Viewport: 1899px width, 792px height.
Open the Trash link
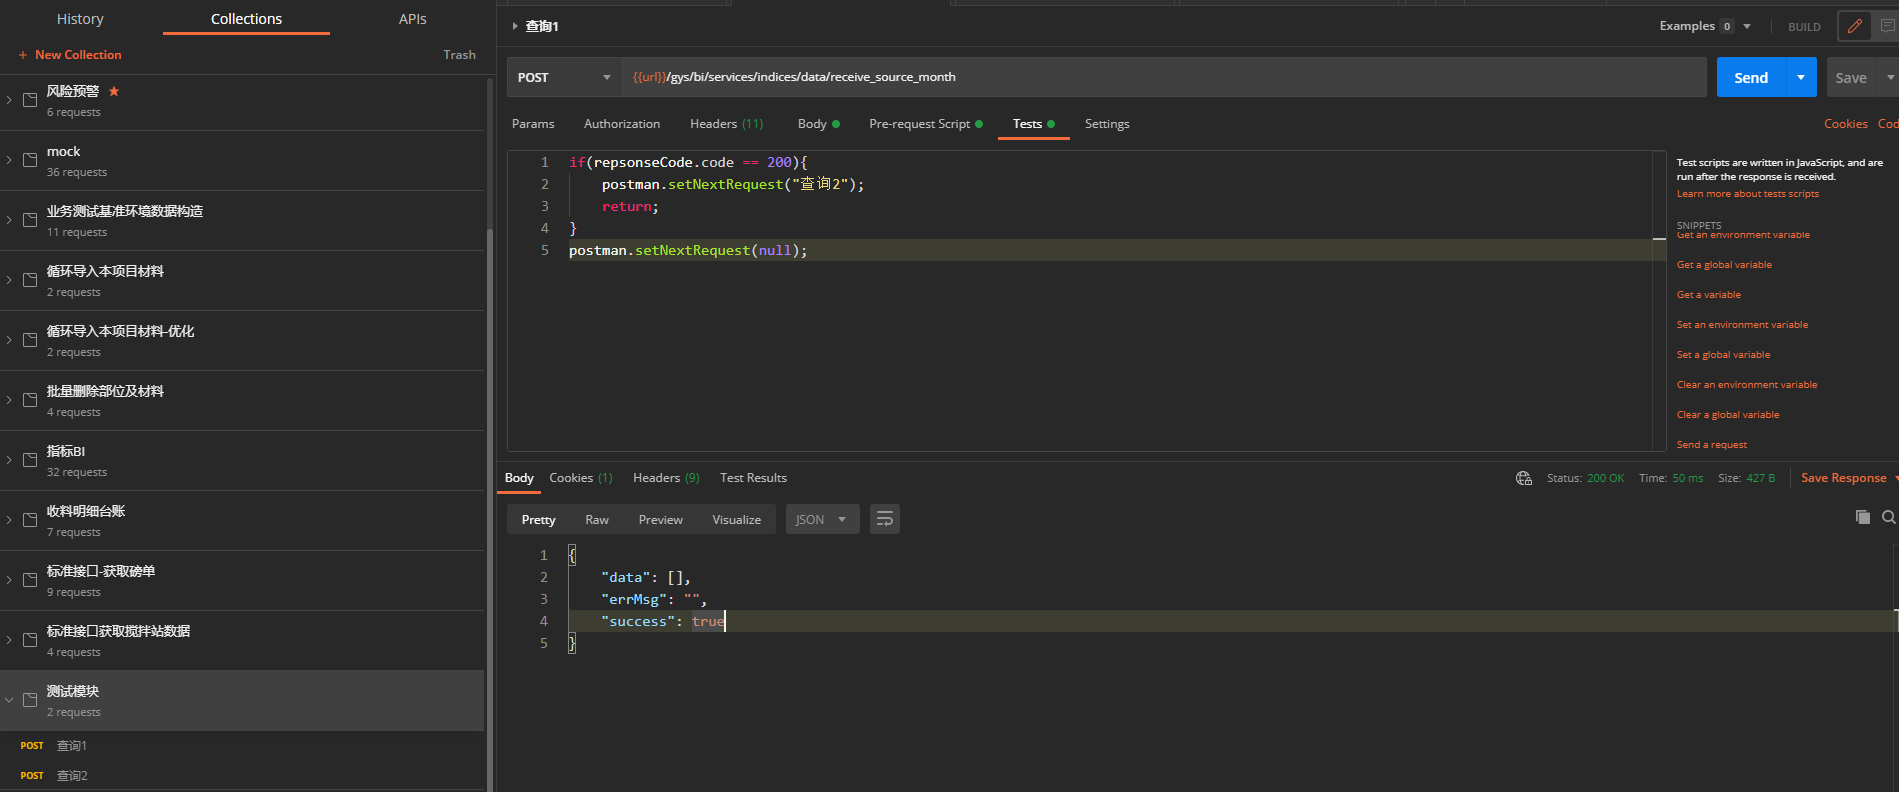pyautogui.click(x=459, y=55)
